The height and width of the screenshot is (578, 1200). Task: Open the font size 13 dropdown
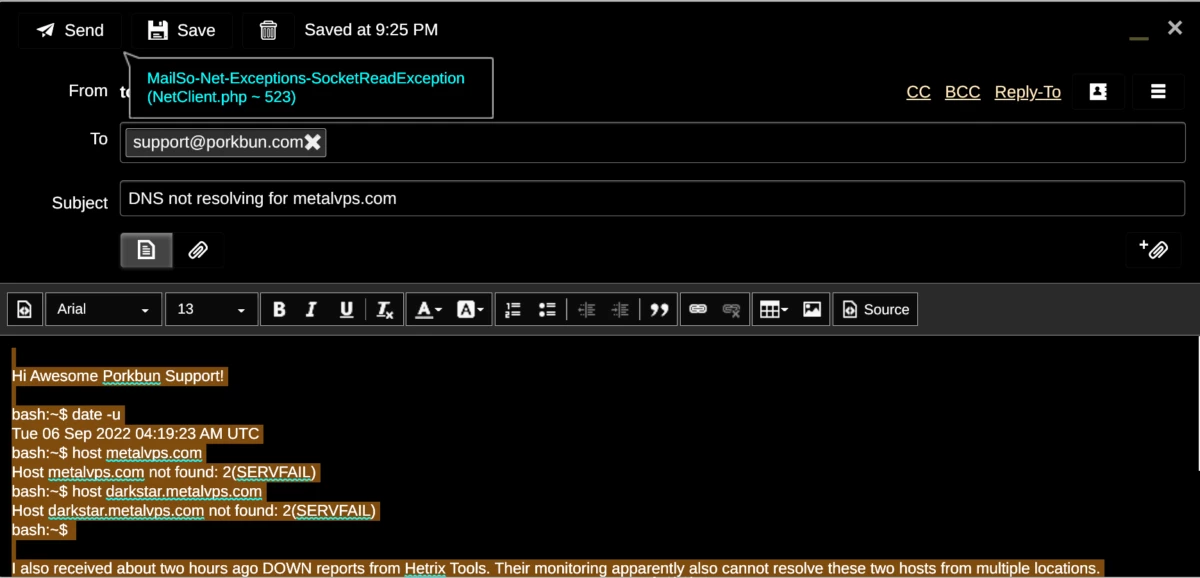(211, 310)
